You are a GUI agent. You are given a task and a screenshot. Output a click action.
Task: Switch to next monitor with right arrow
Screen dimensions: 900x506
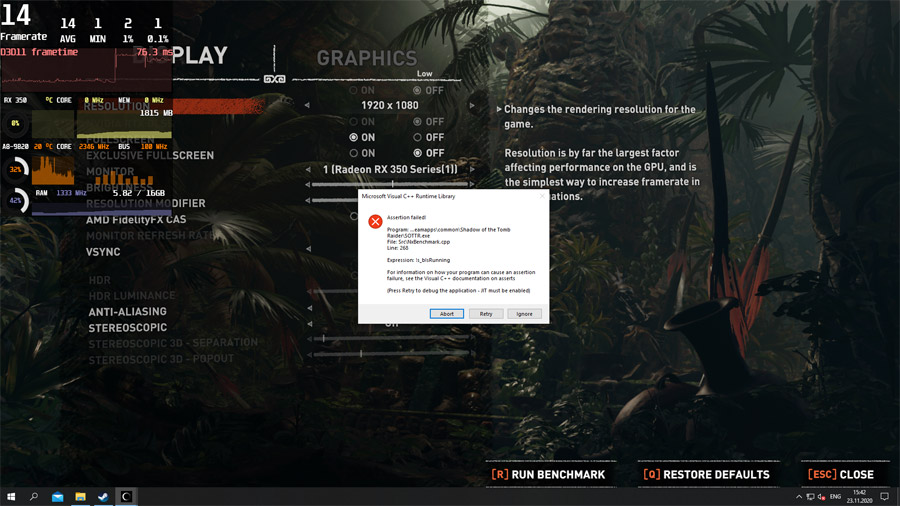[472, 169]
